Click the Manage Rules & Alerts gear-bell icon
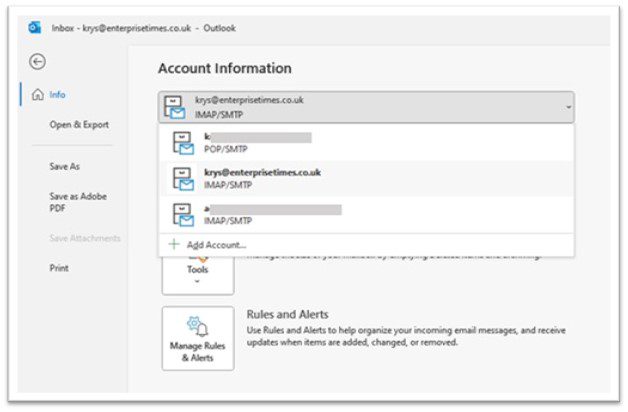The height and width of the screenshot is (412, 628). [197, 326]
